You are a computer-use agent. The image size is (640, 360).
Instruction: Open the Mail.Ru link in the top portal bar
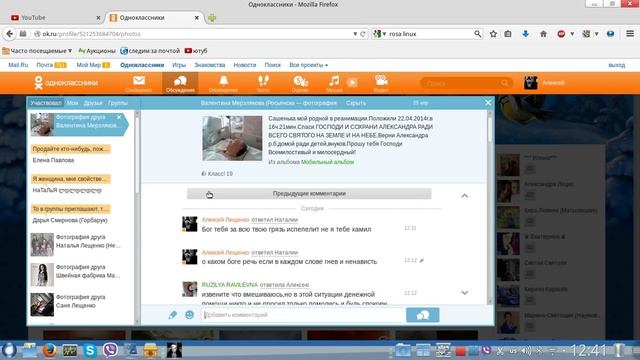pos(18,65)
